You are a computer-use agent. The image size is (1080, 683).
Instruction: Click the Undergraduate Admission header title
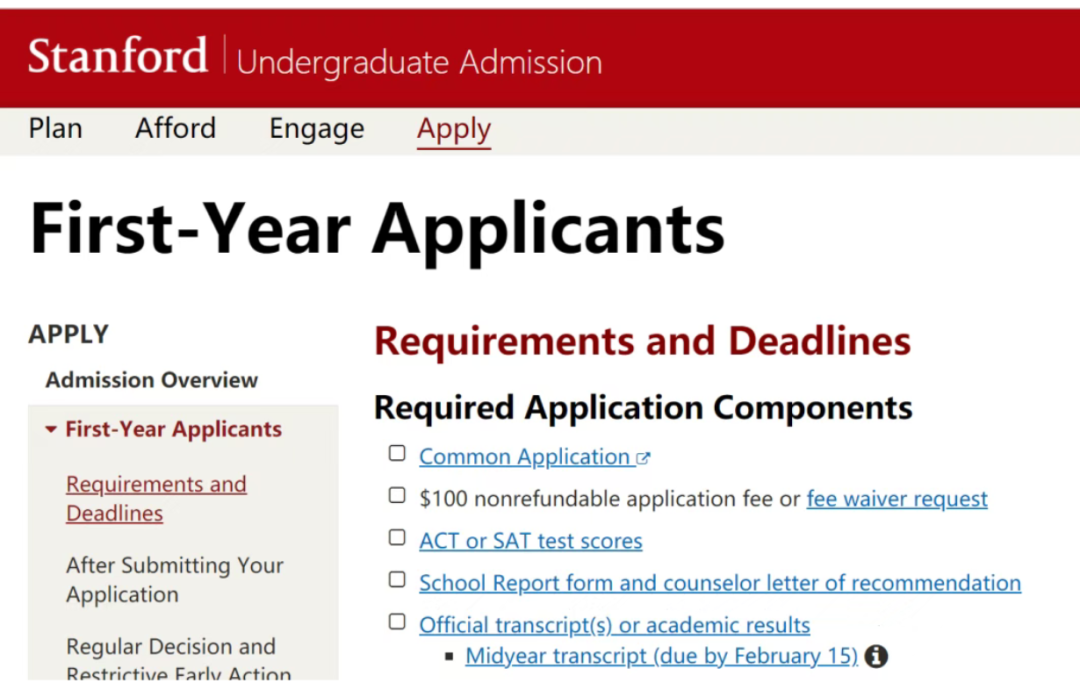point(419,62)
